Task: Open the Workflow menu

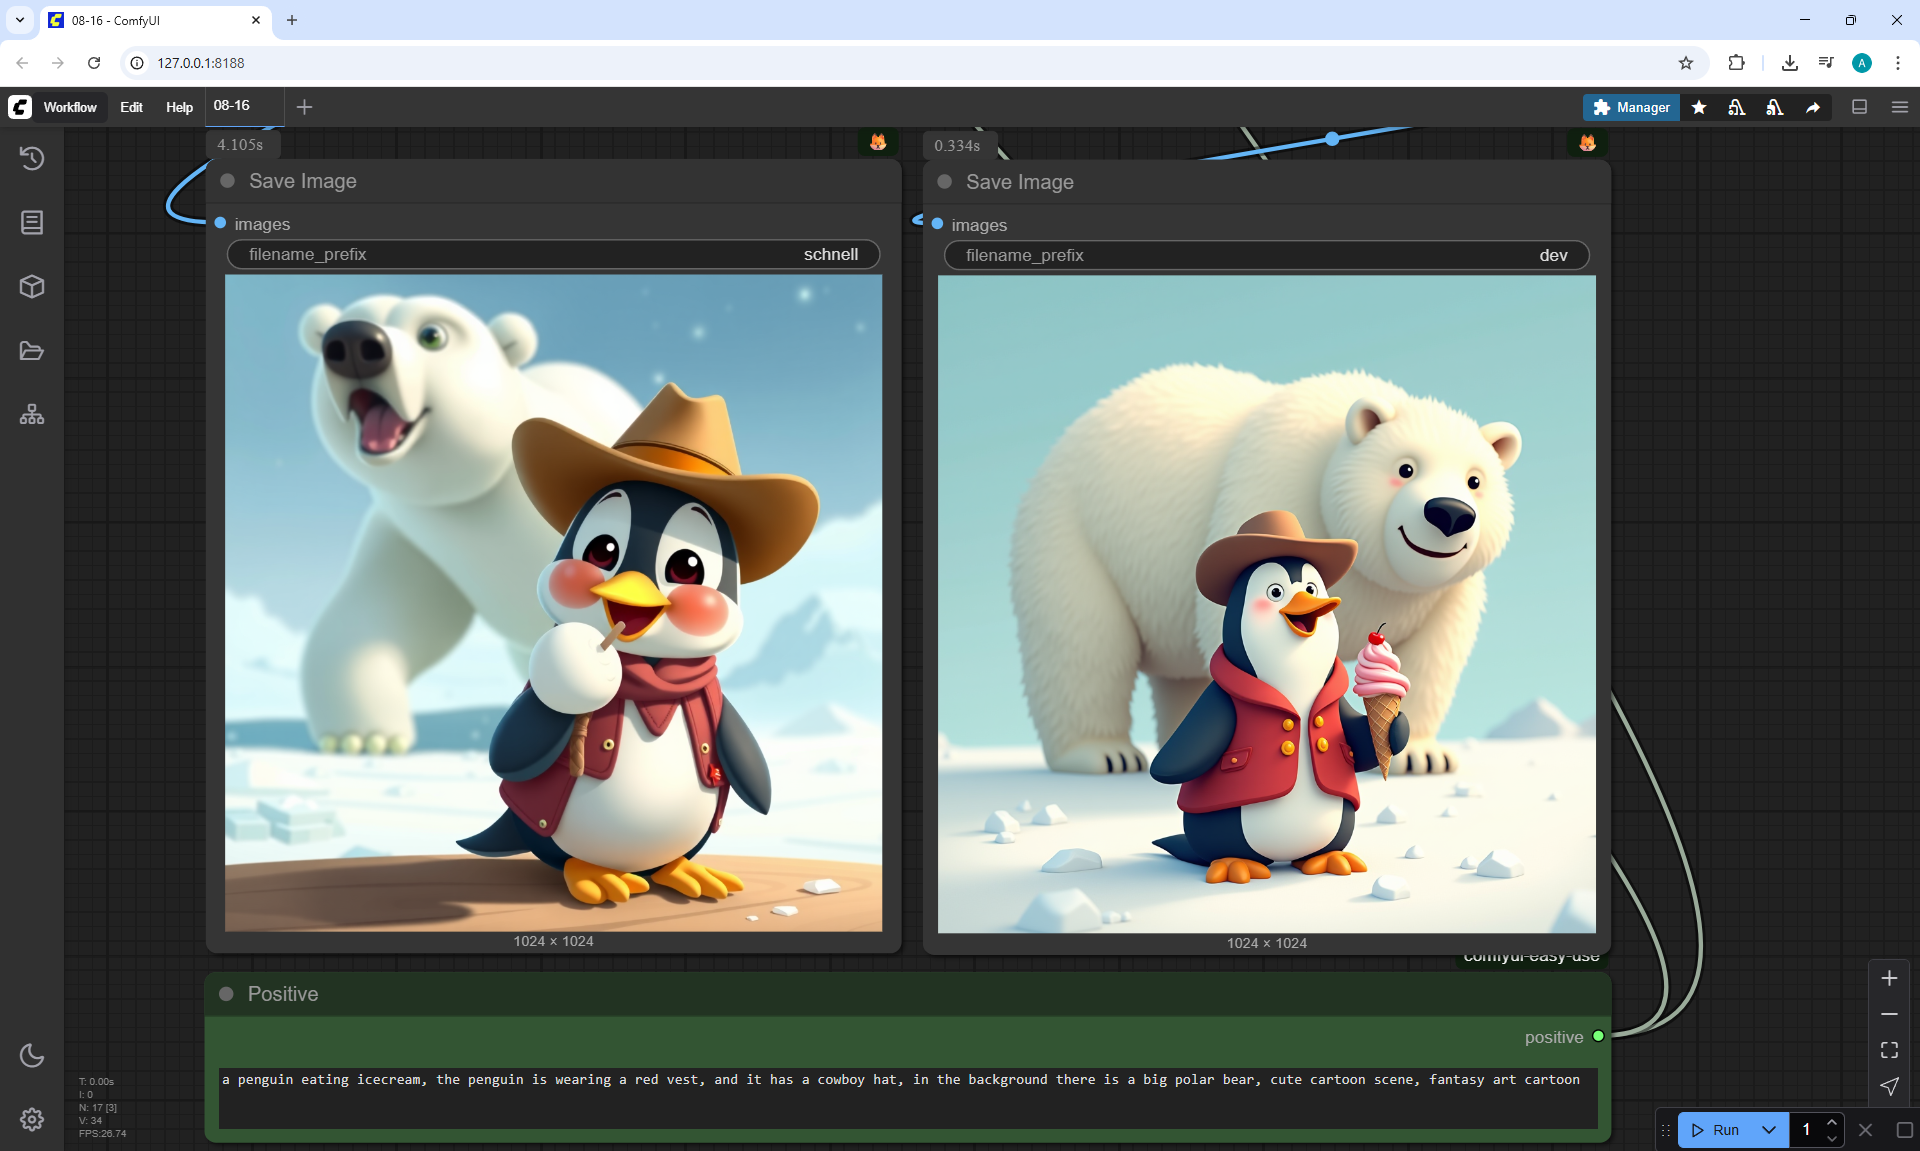Action: tap(70, 107)
